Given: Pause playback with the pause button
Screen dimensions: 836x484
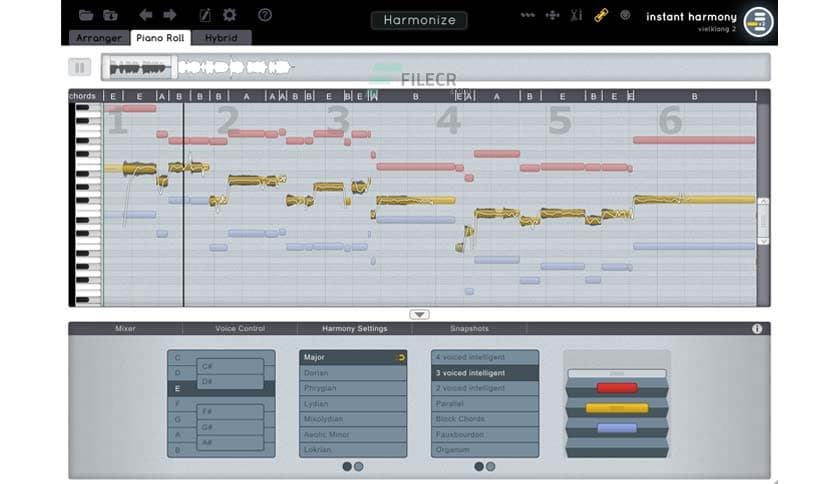Looking at the screenshot, I should click(80, 67).
